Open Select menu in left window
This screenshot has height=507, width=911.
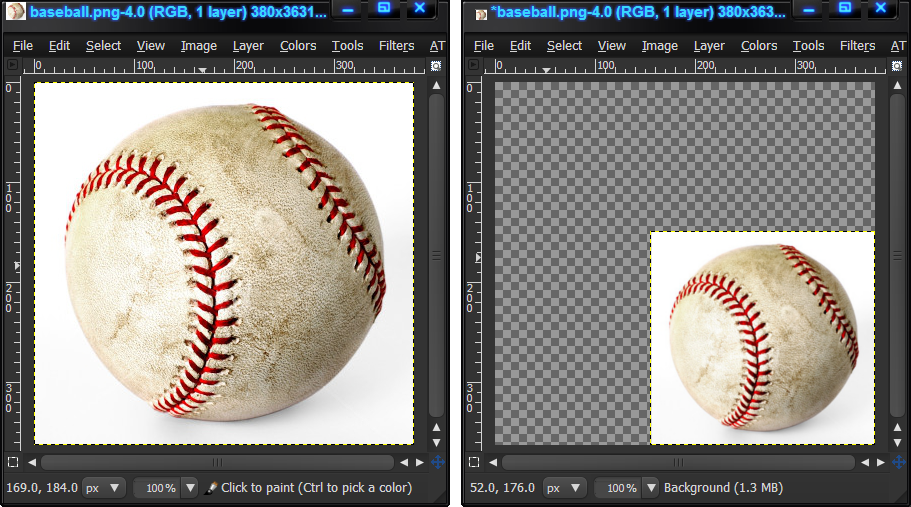point(103,46)
